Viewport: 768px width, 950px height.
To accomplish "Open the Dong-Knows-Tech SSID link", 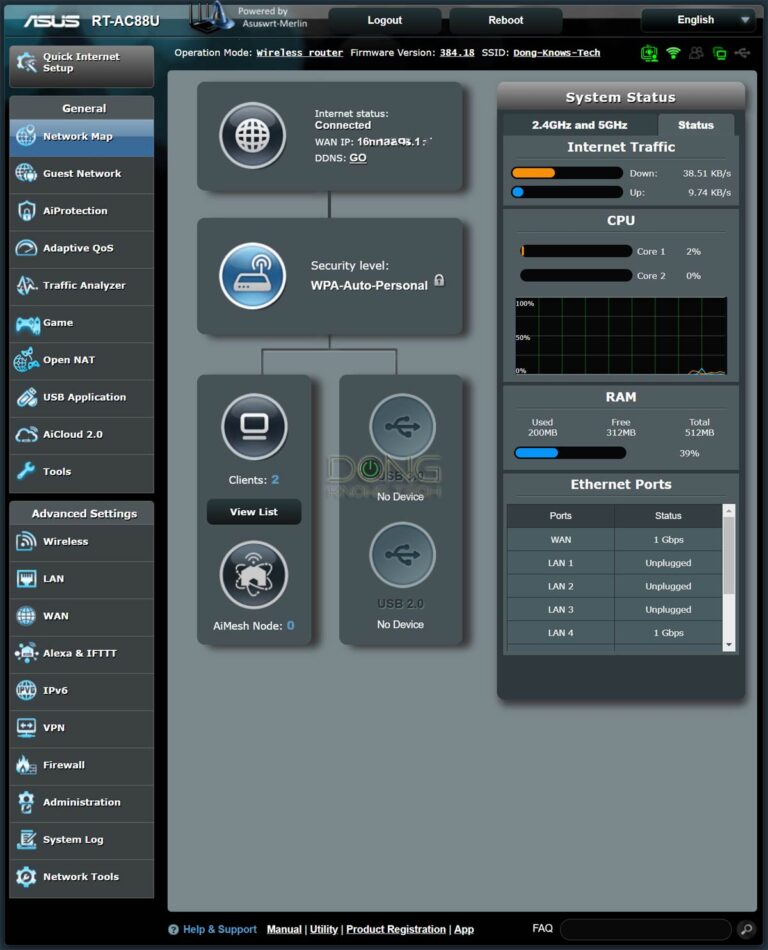I will click(x=557, y=53).
